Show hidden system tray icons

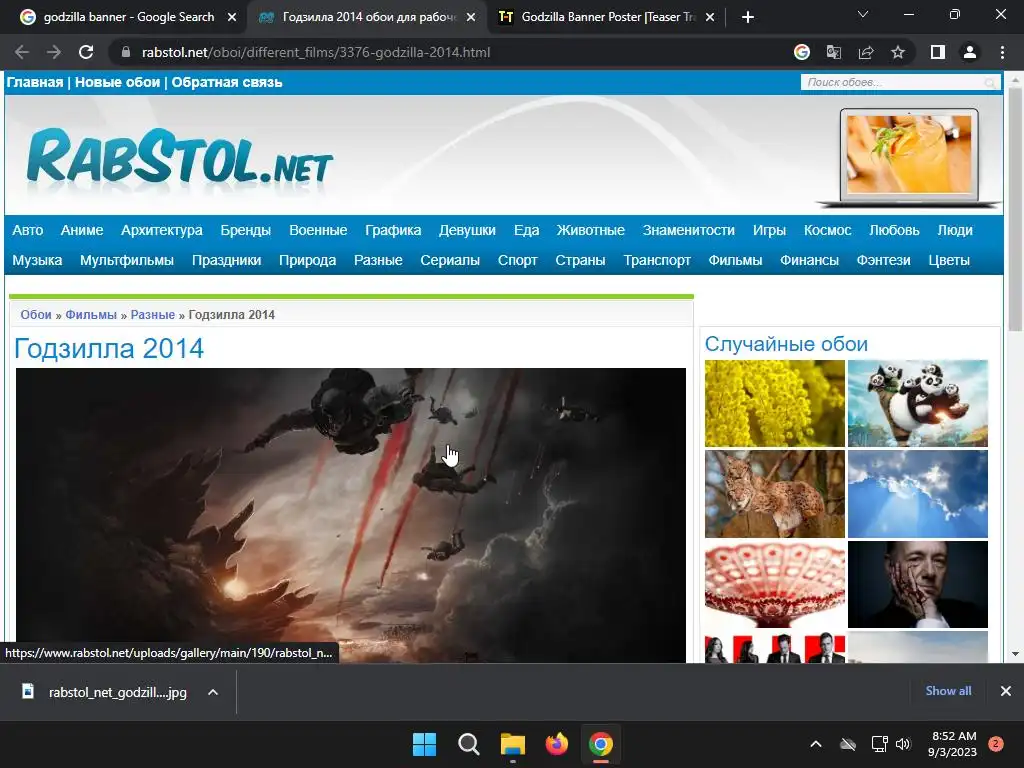[x=816, y=744]
